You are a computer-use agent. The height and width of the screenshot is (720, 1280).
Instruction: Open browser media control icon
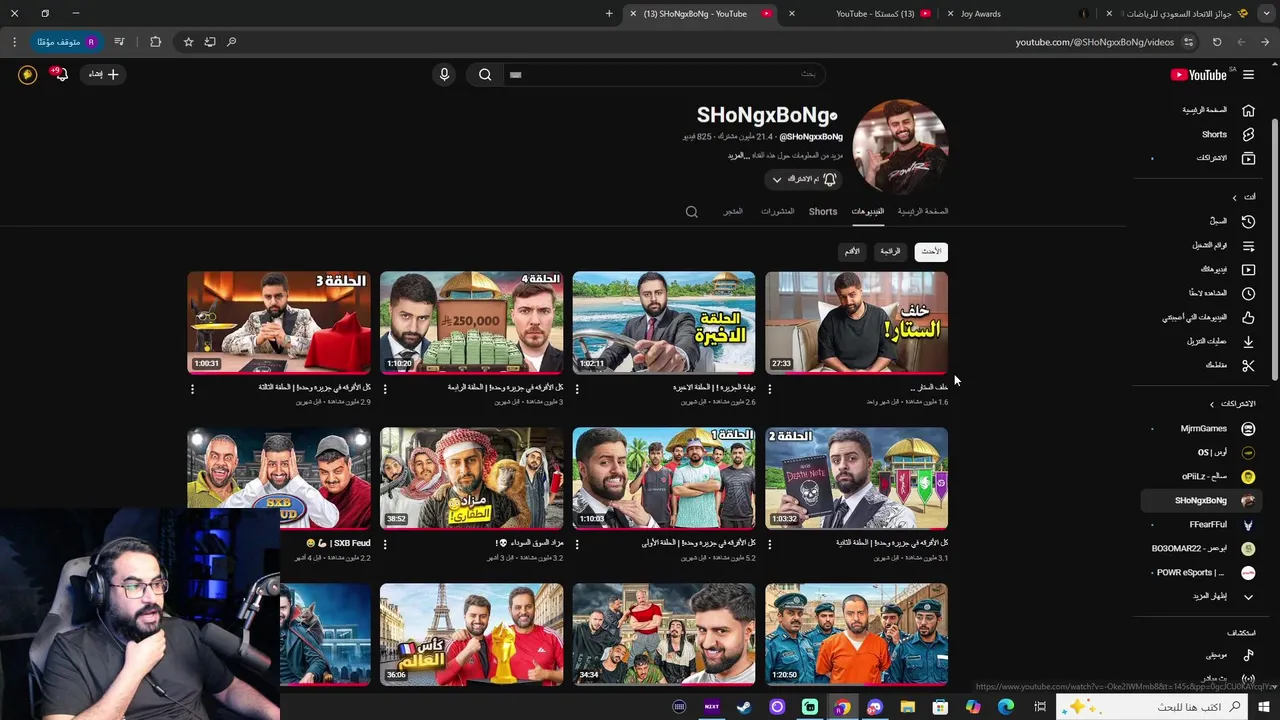tap(119, 42)
